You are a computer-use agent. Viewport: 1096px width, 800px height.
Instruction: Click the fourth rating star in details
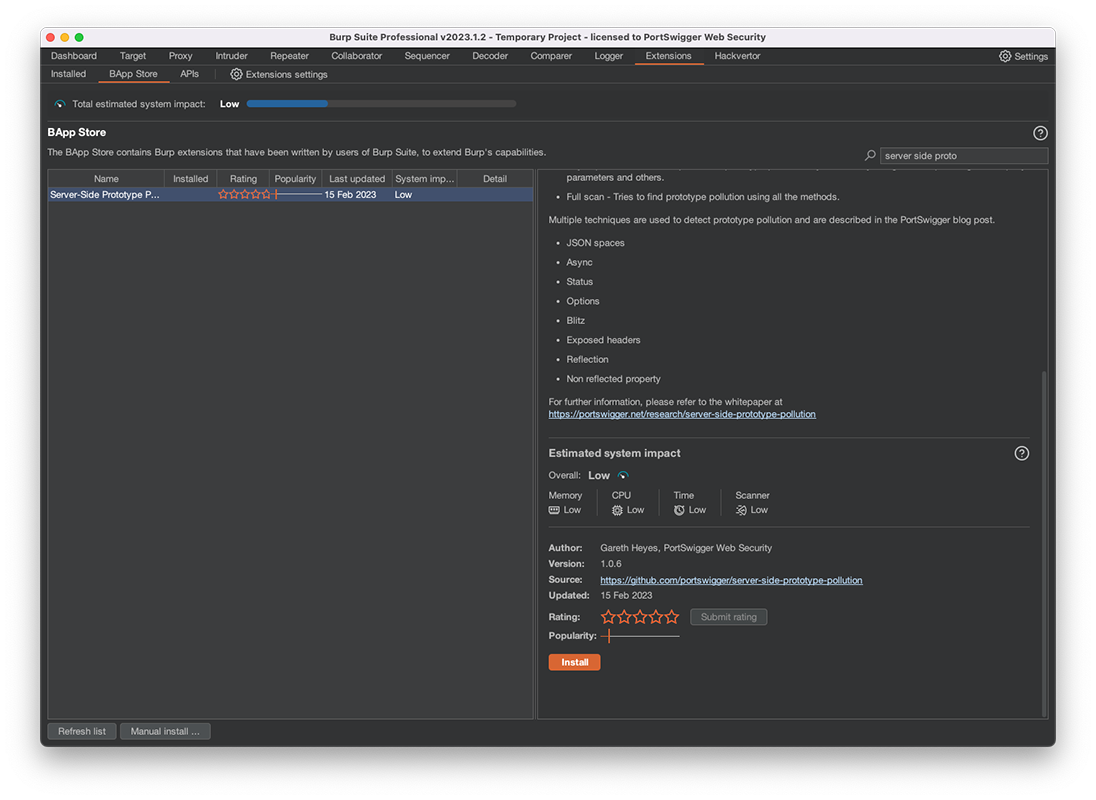coord(656,617)
